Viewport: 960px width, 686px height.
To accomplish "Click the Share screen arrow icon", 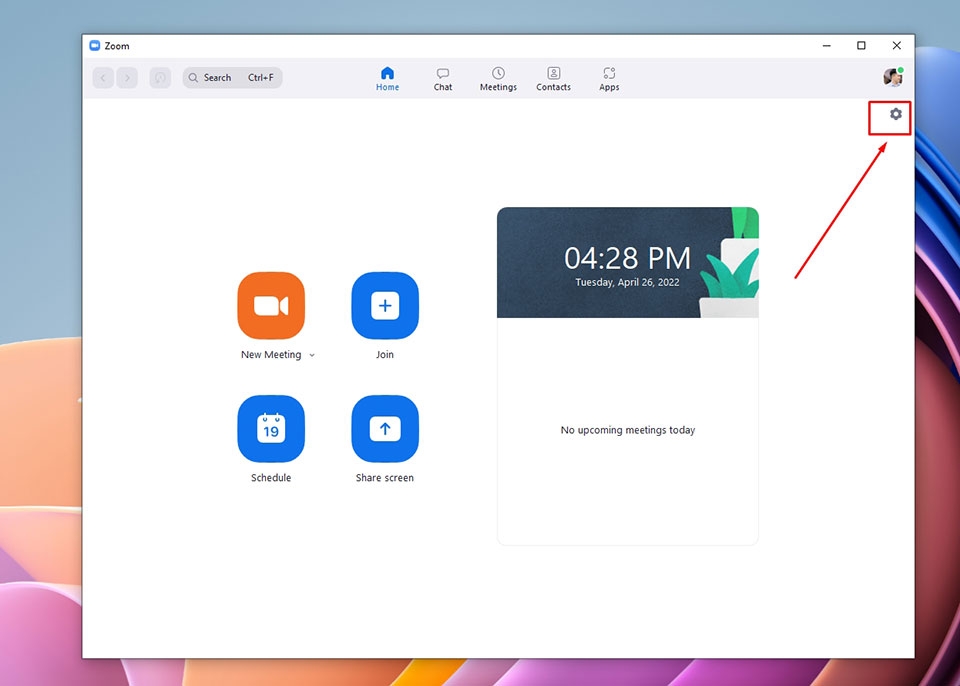I will [385, 429].
